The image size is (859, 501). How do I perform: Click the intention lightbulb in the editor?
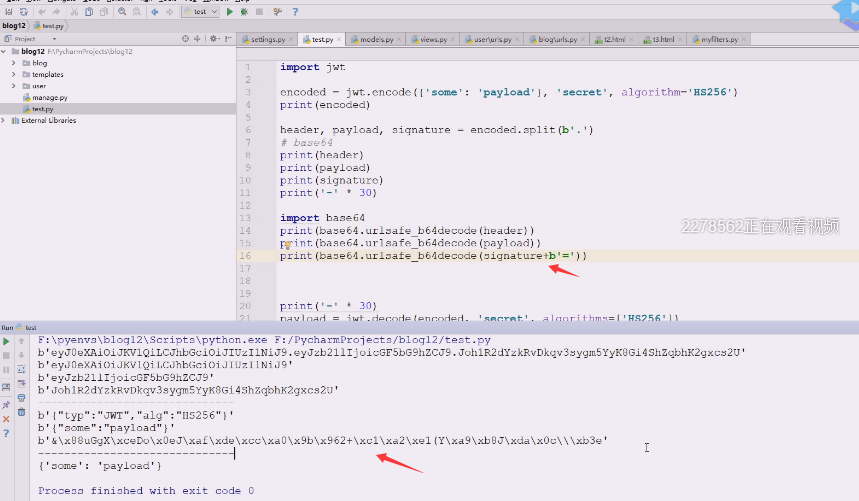click(x=287, y=245)
